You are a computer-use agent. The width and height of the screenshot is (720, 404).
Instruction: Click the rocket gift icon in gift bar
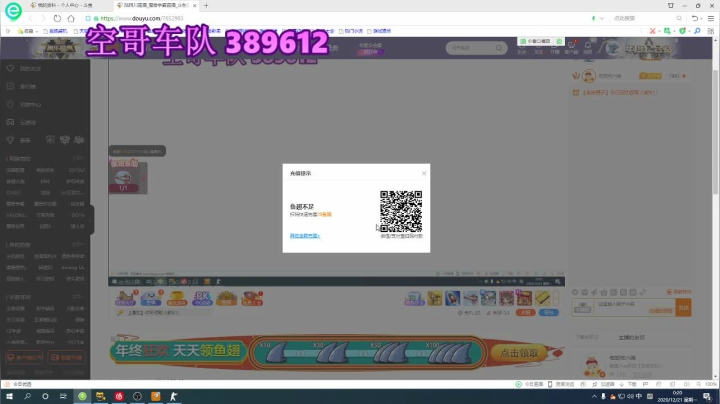coord(452,298)
